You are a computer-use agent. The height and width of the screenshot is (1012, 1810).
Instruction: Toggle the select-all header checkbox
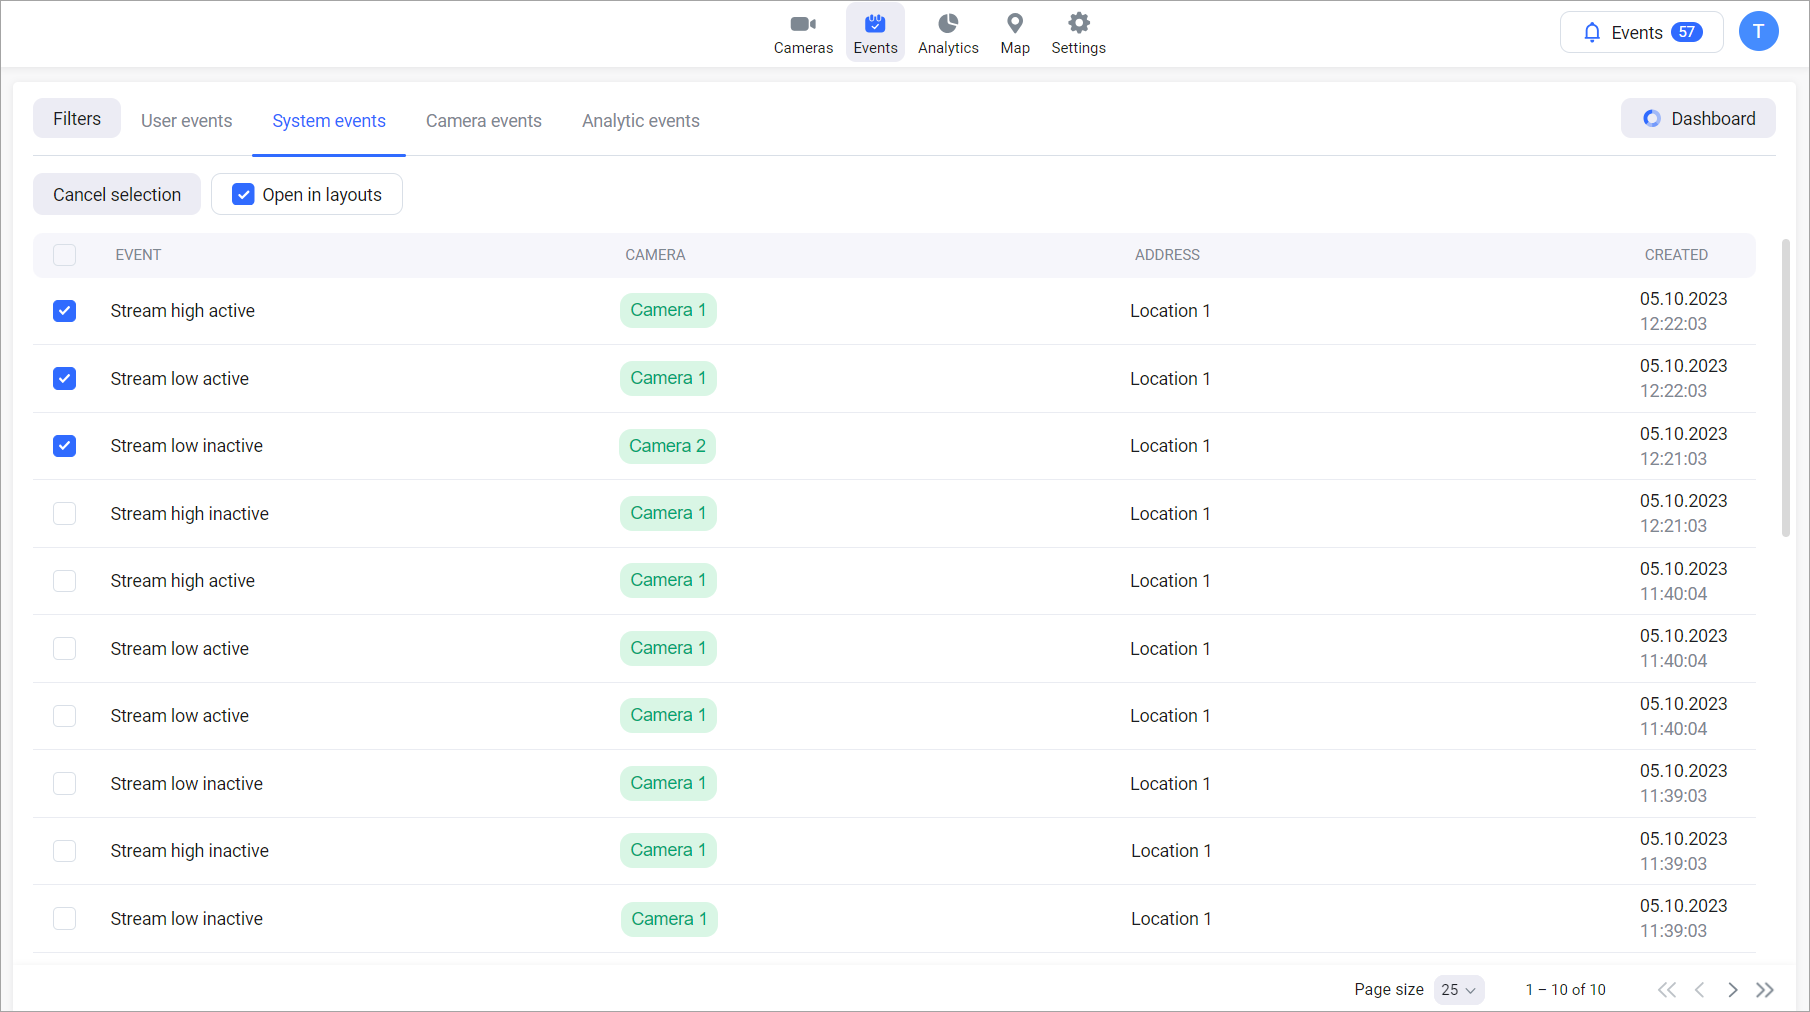65,255
